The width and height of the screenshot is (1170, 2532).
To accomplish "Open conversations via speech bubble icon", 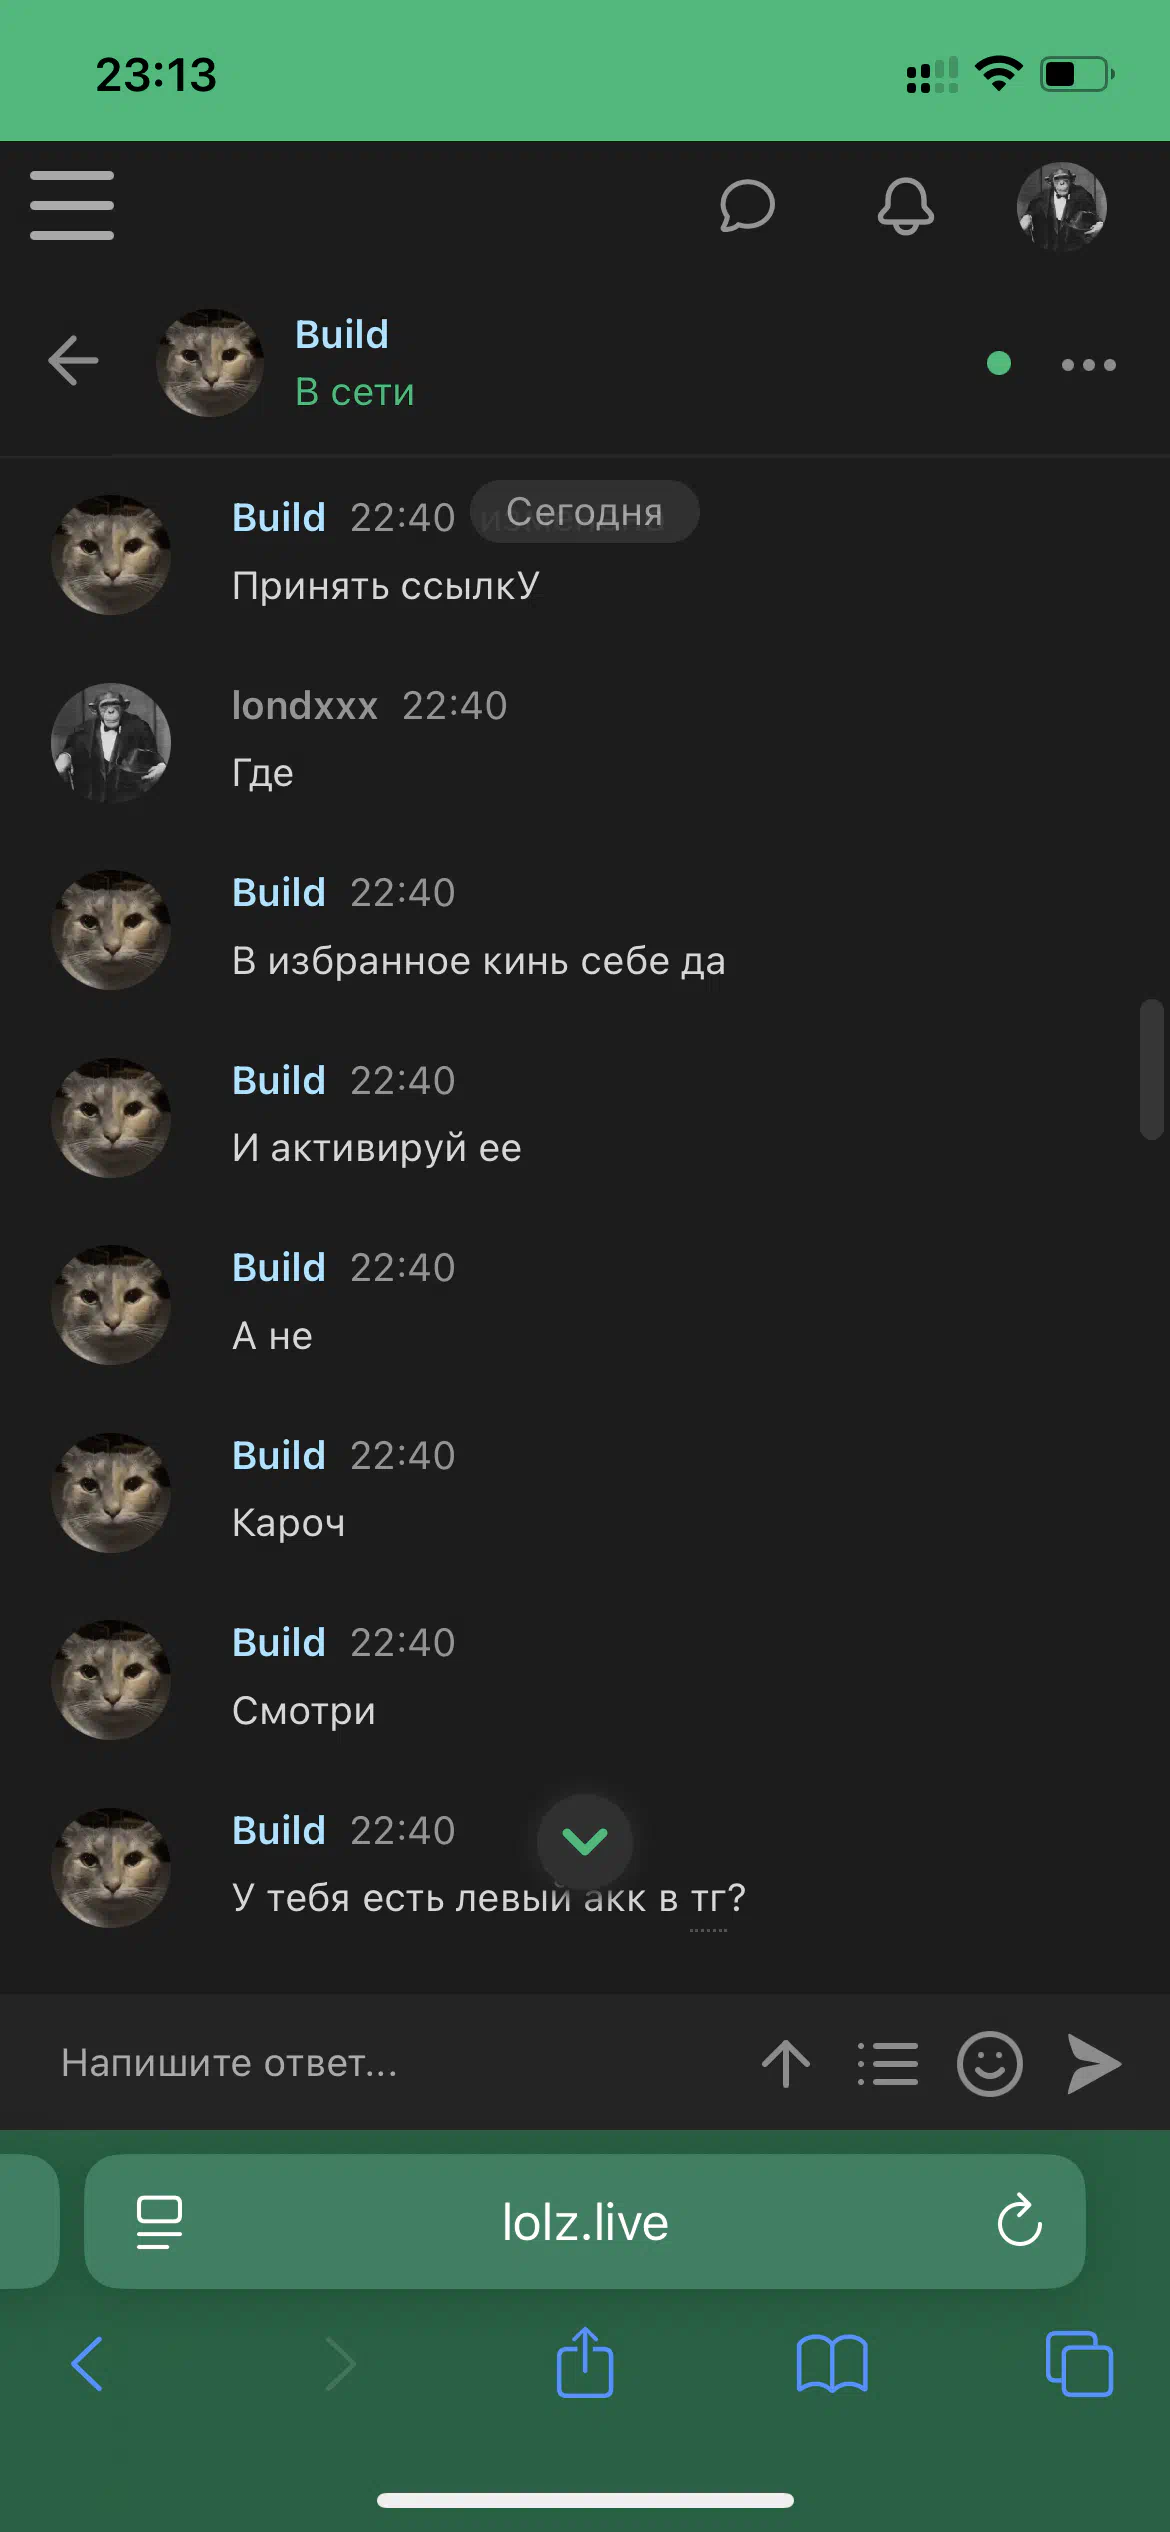I will [x=747, y=206].
